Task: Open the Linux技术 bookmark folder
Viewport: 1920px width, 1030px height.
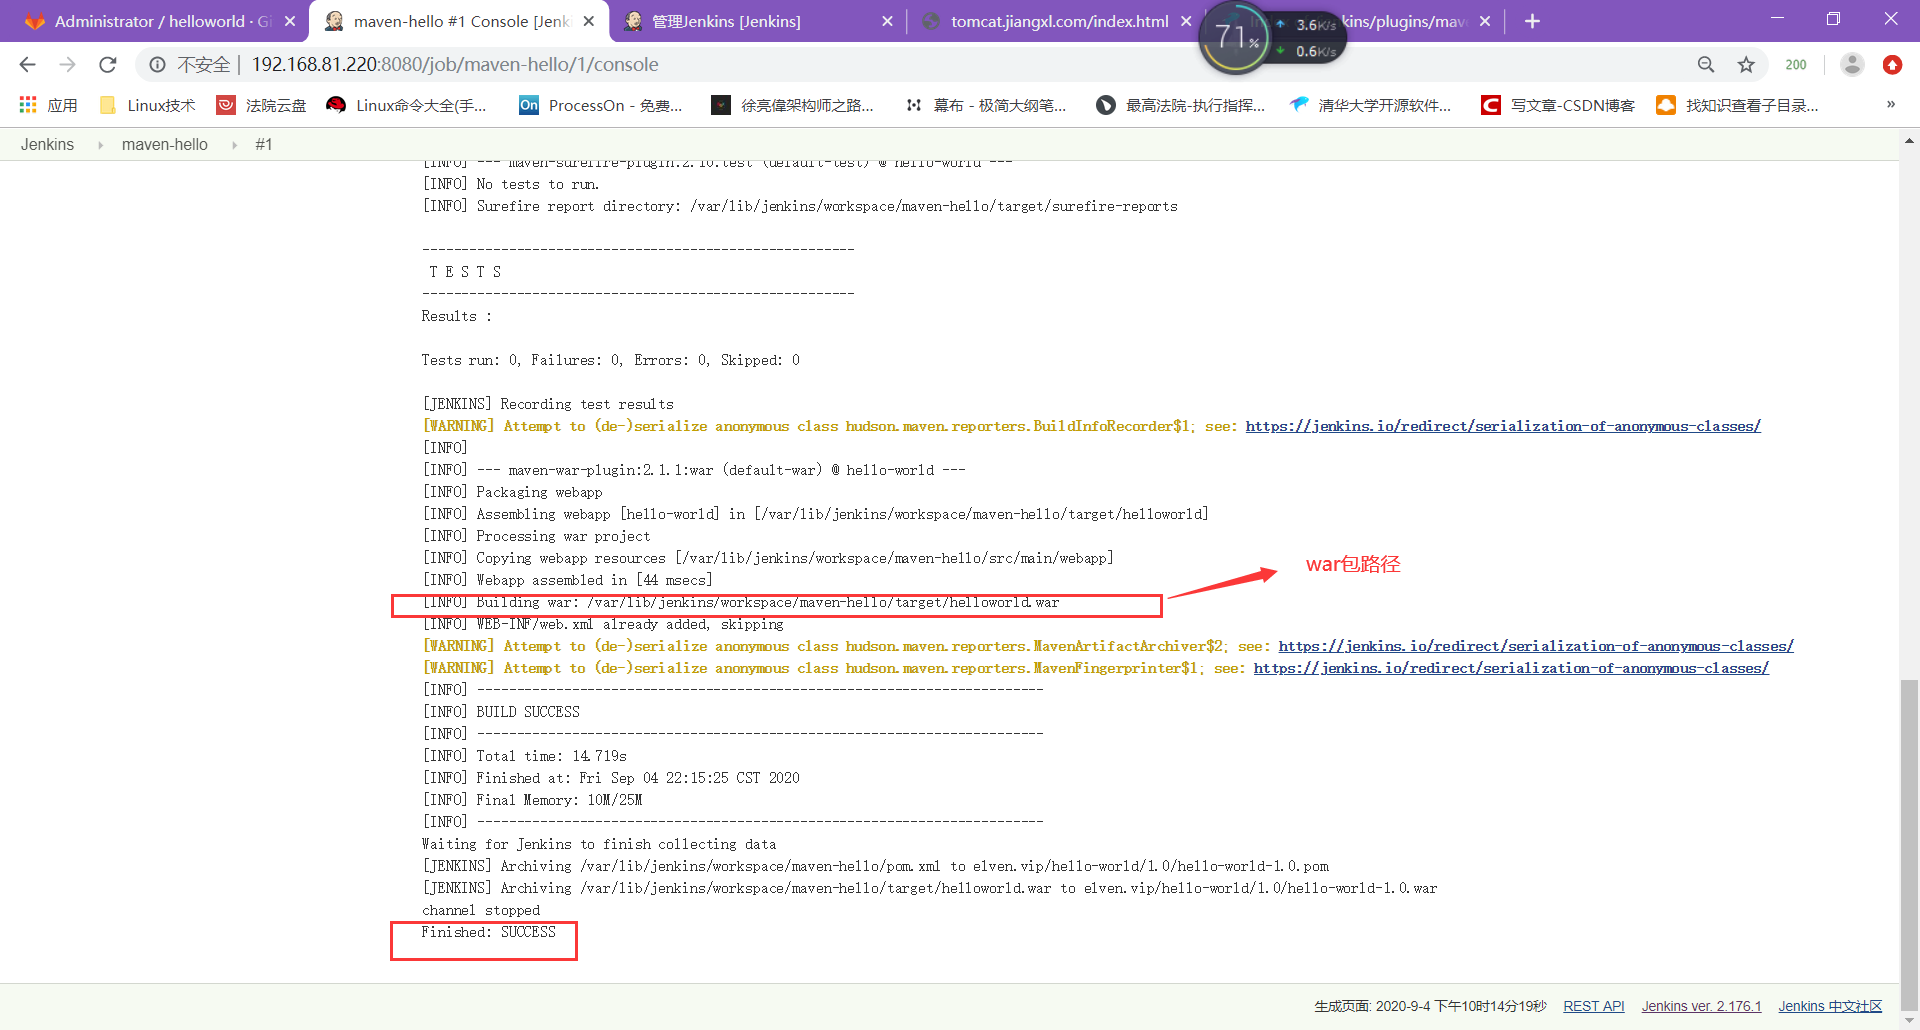Action: click(x=148, y=105)
